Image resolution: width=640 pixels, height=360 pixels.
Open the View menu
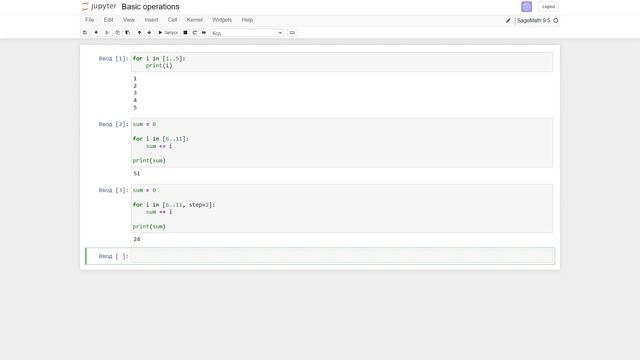pos(129,20)
